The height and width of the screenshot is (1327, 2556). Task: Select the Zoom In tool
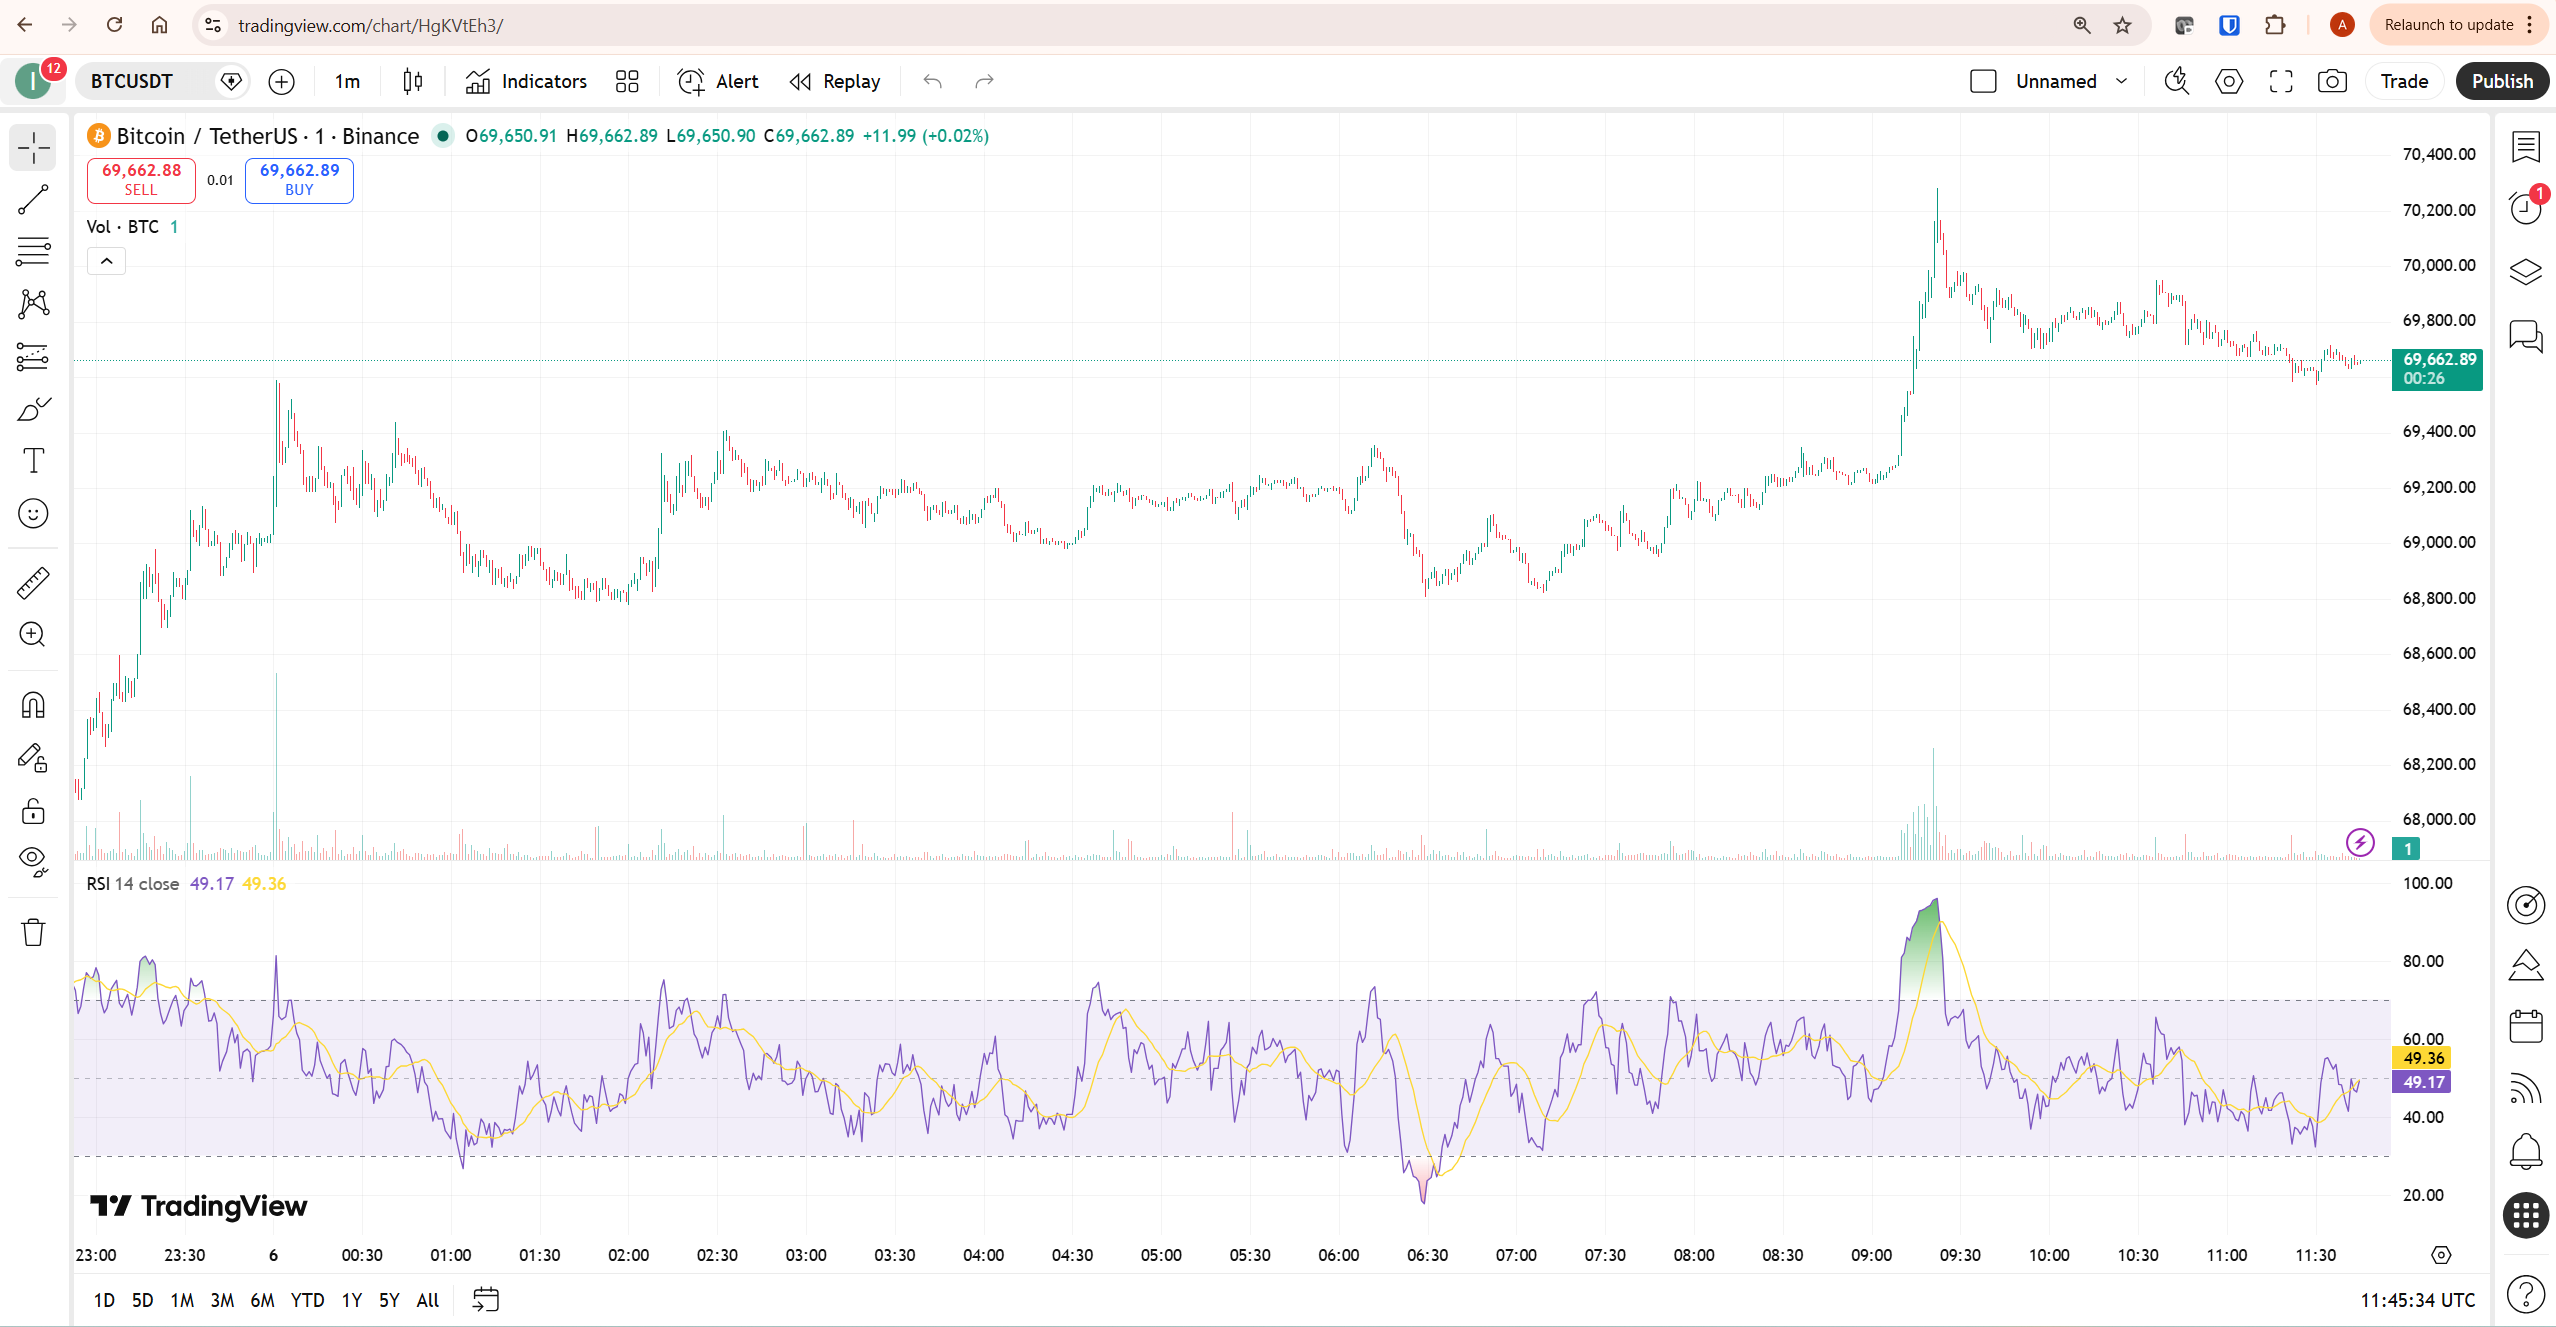tap(33, 635)
